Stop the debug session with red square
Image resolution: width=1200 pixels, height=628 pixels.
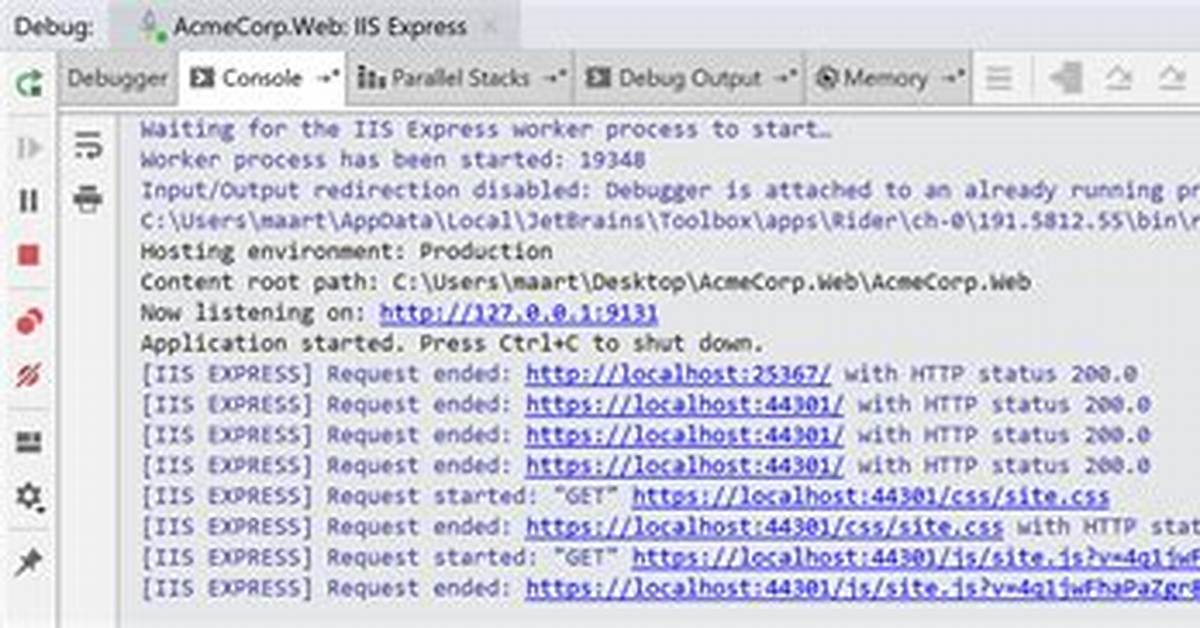(x=29, y=255)
